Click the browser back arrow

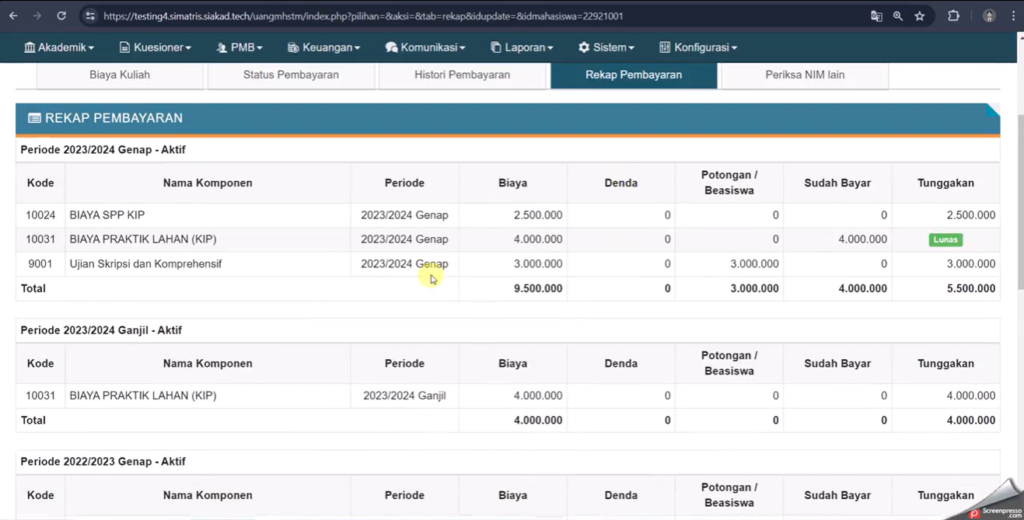(x=14, y=16)
